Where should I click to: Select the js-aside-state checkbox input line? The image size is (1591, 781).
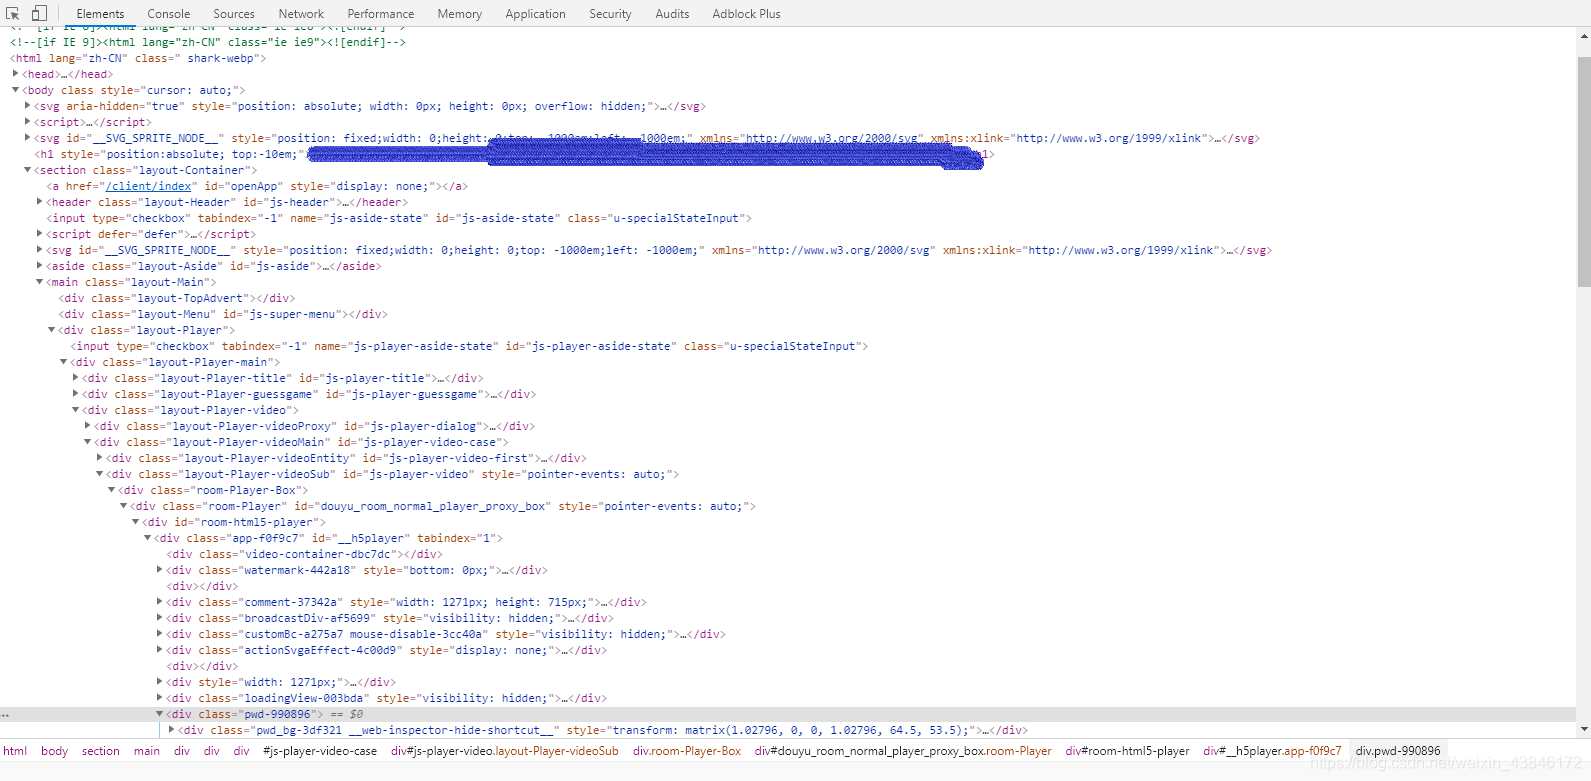click(x=399, y=218)
